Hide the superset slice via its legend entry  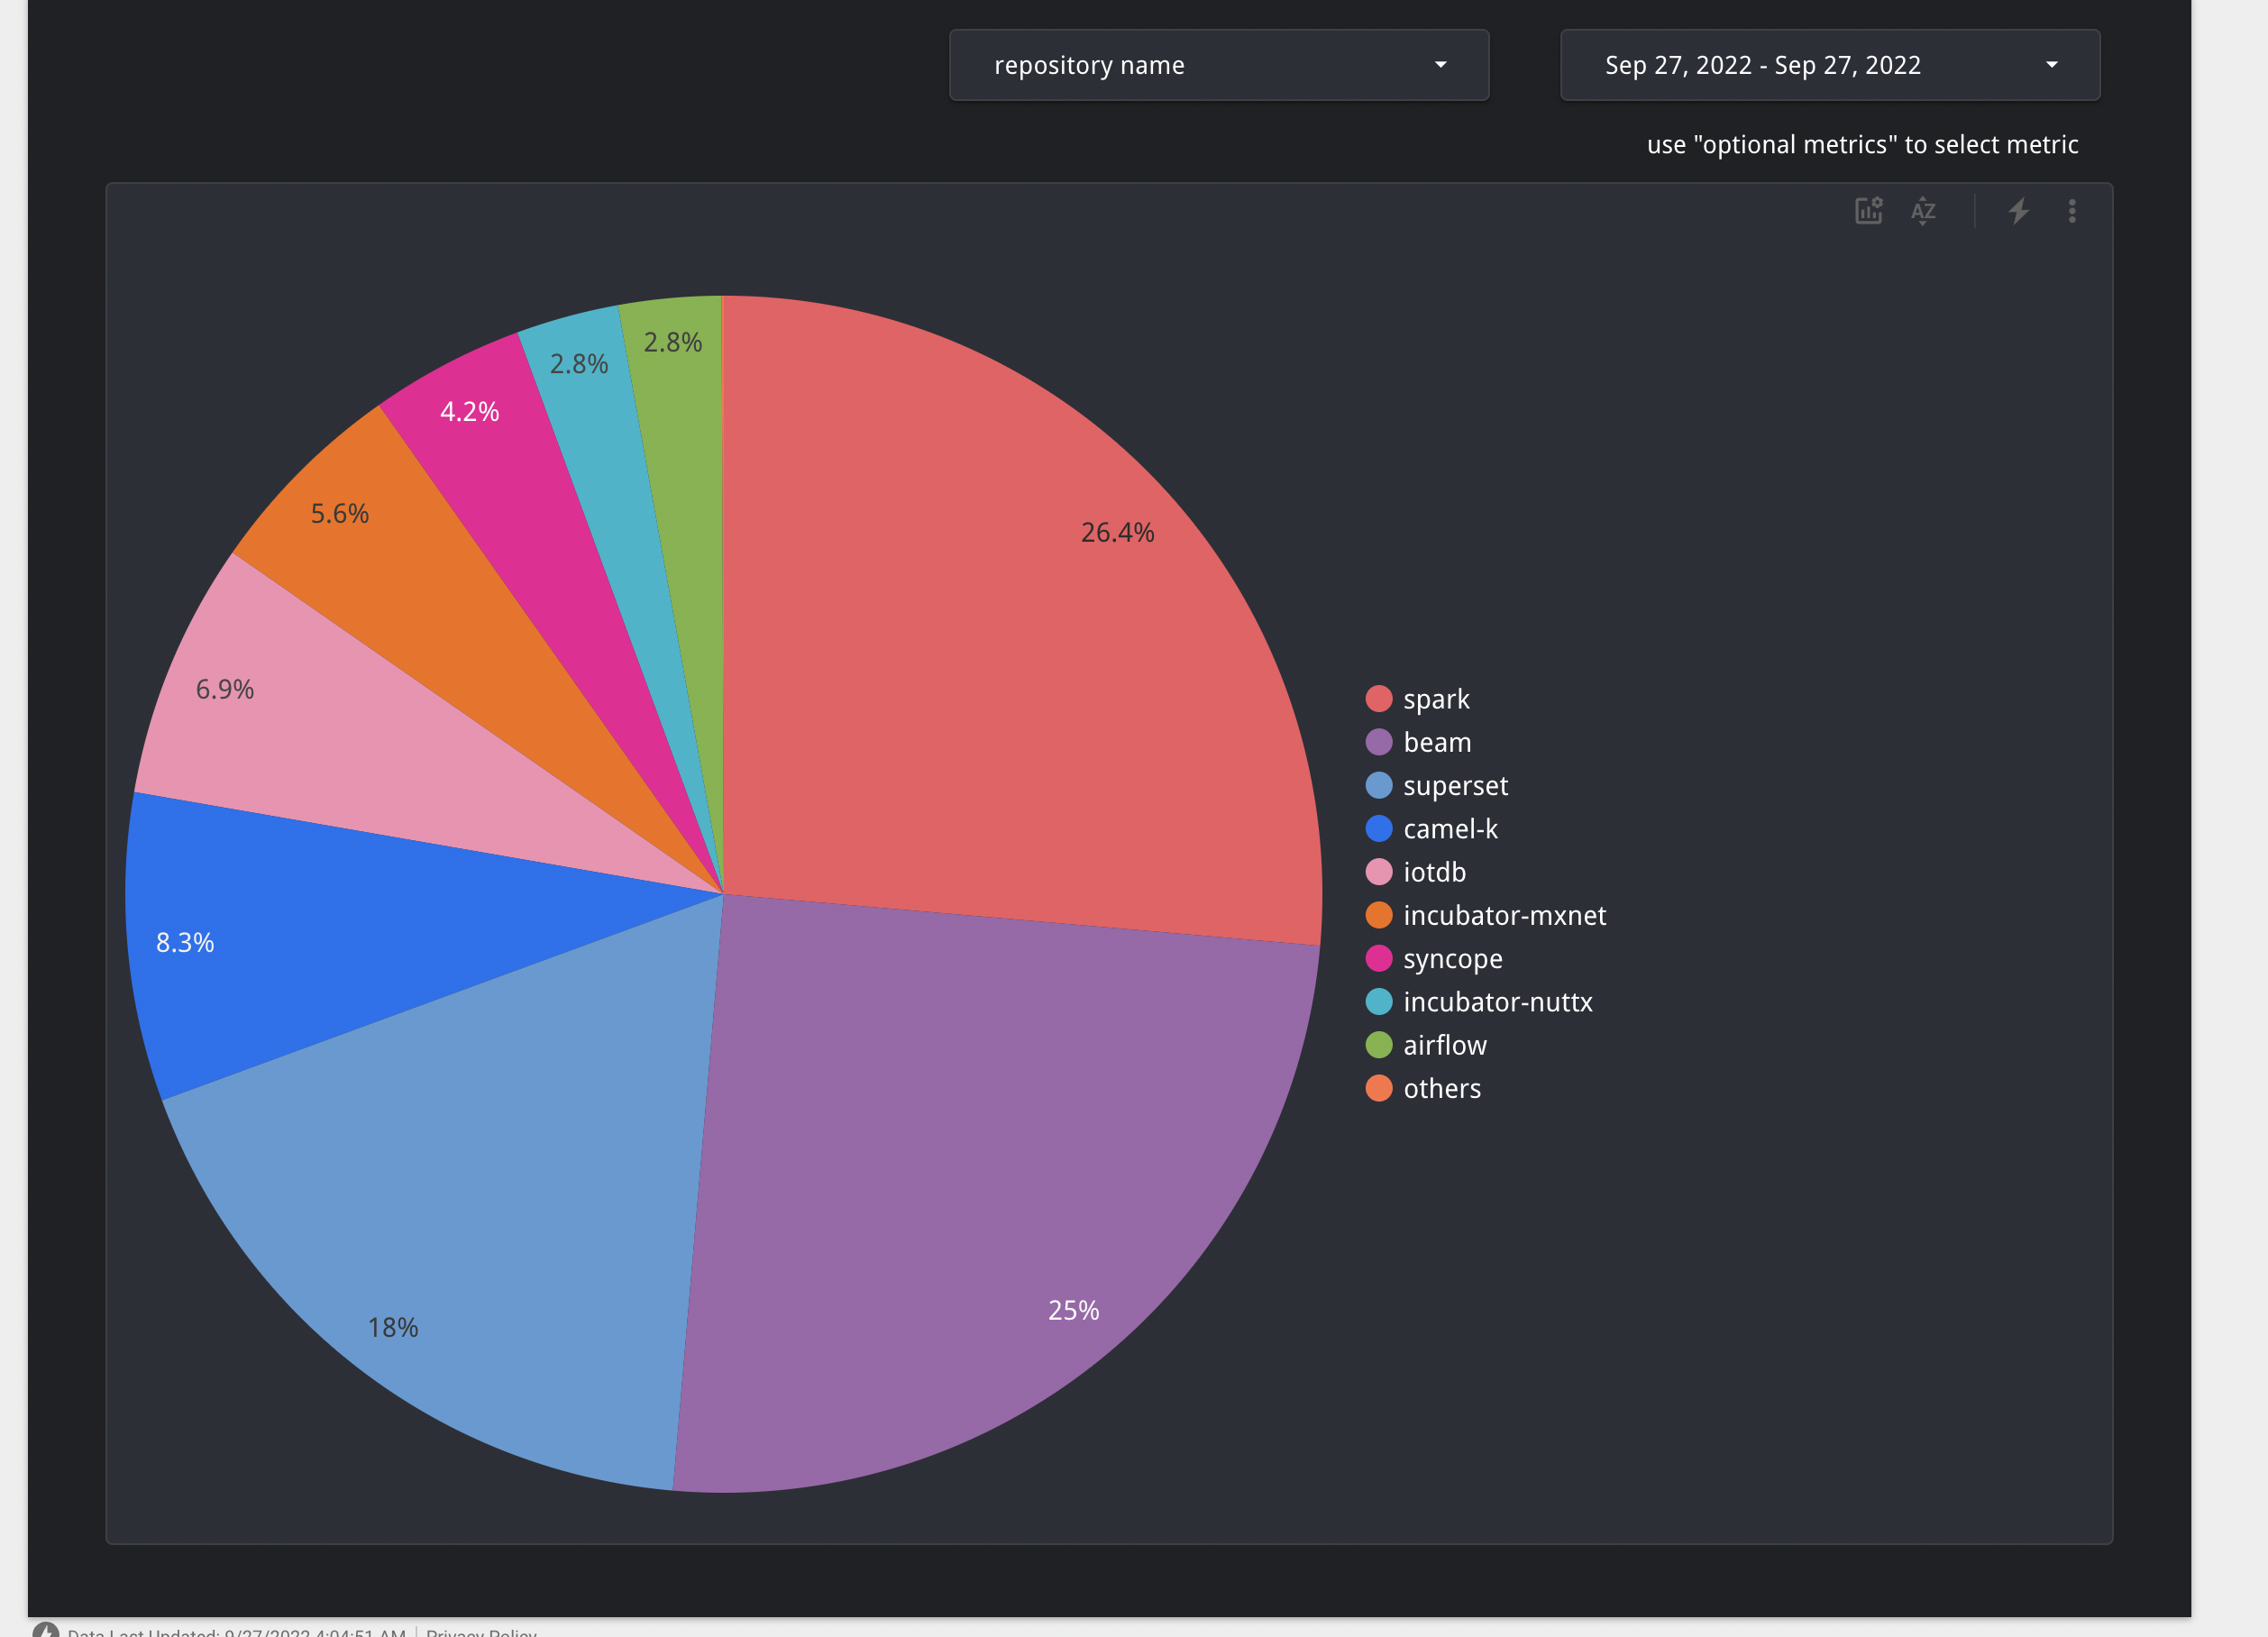[1456, 785]
